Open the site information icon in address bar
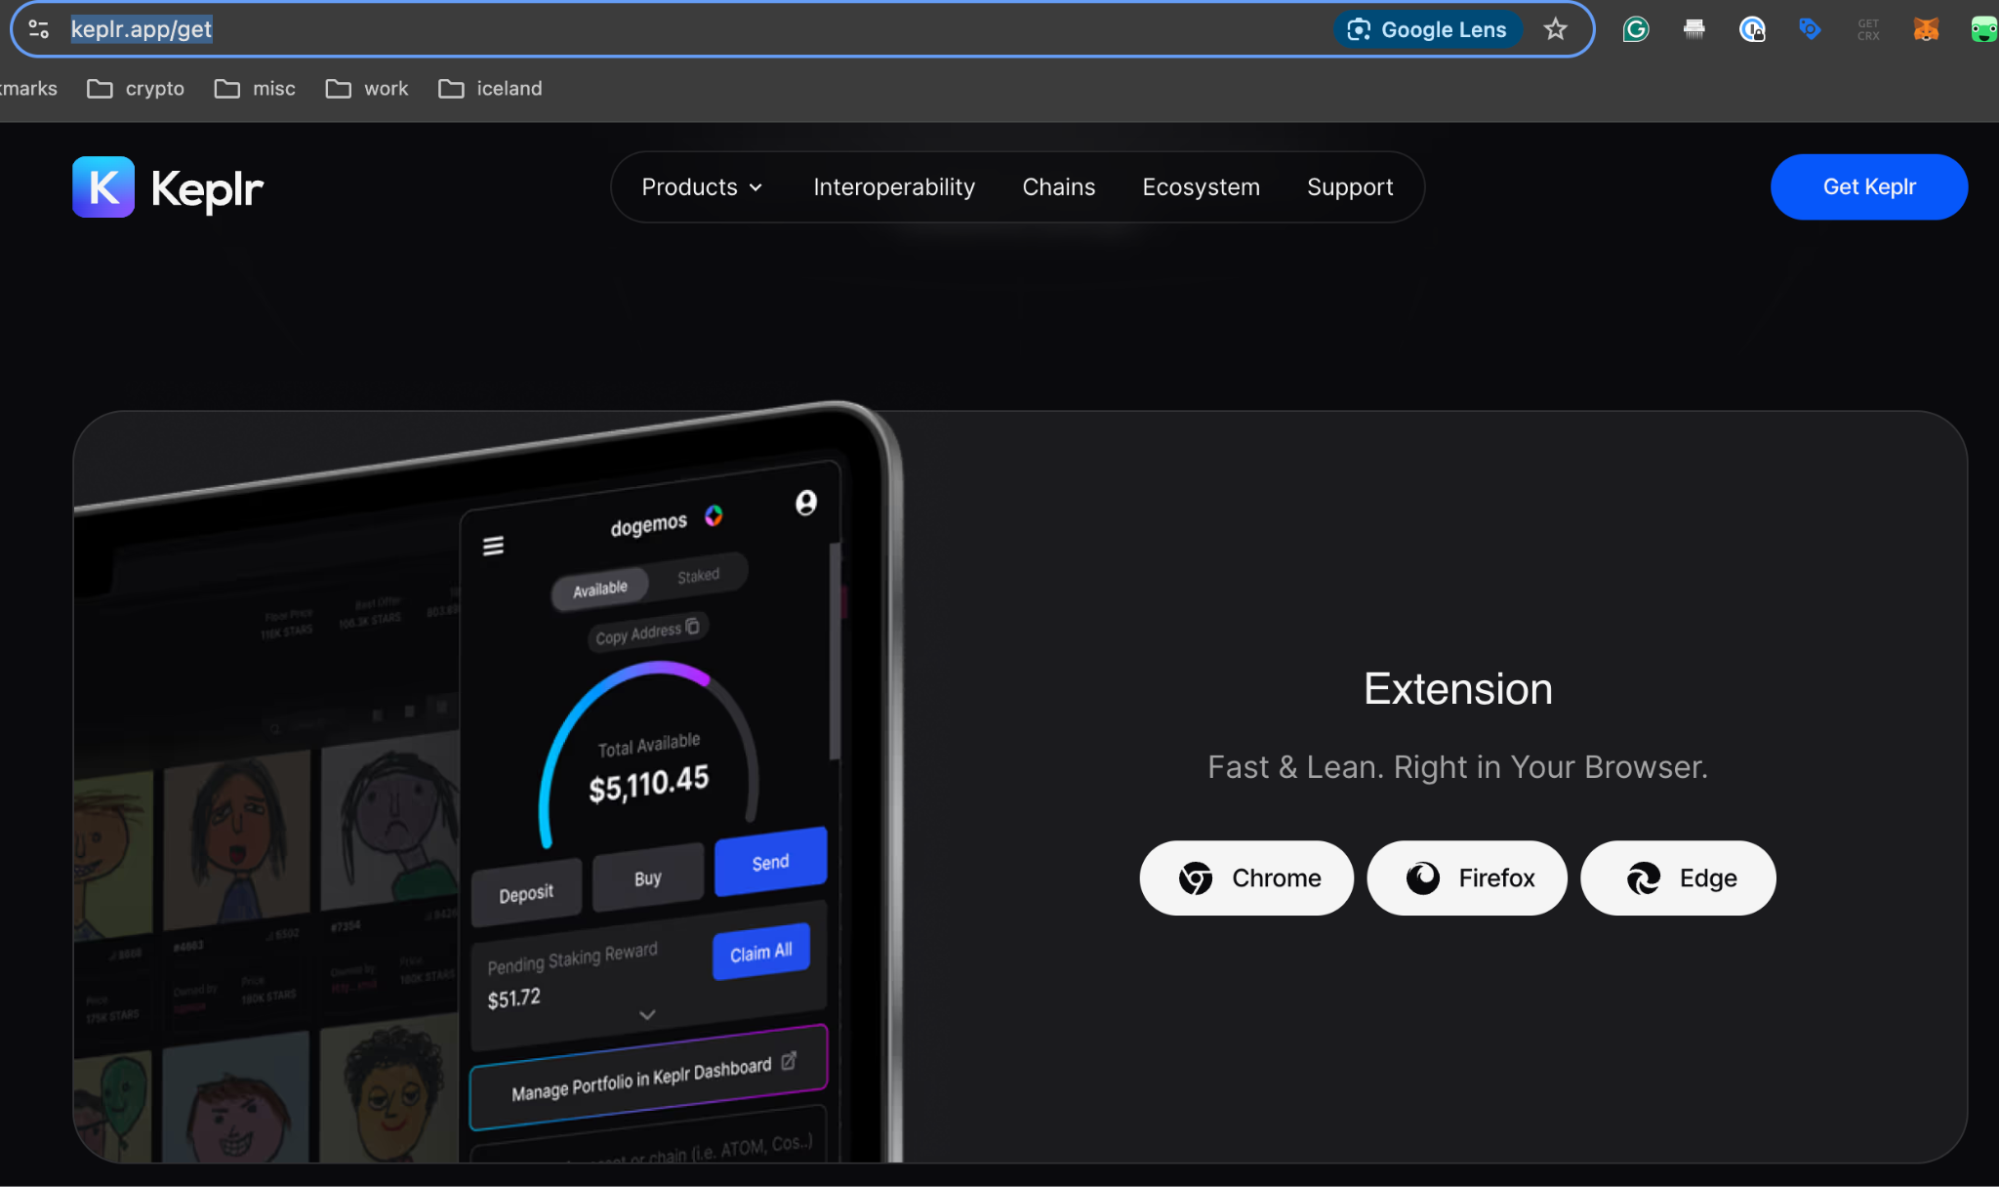 39,29
